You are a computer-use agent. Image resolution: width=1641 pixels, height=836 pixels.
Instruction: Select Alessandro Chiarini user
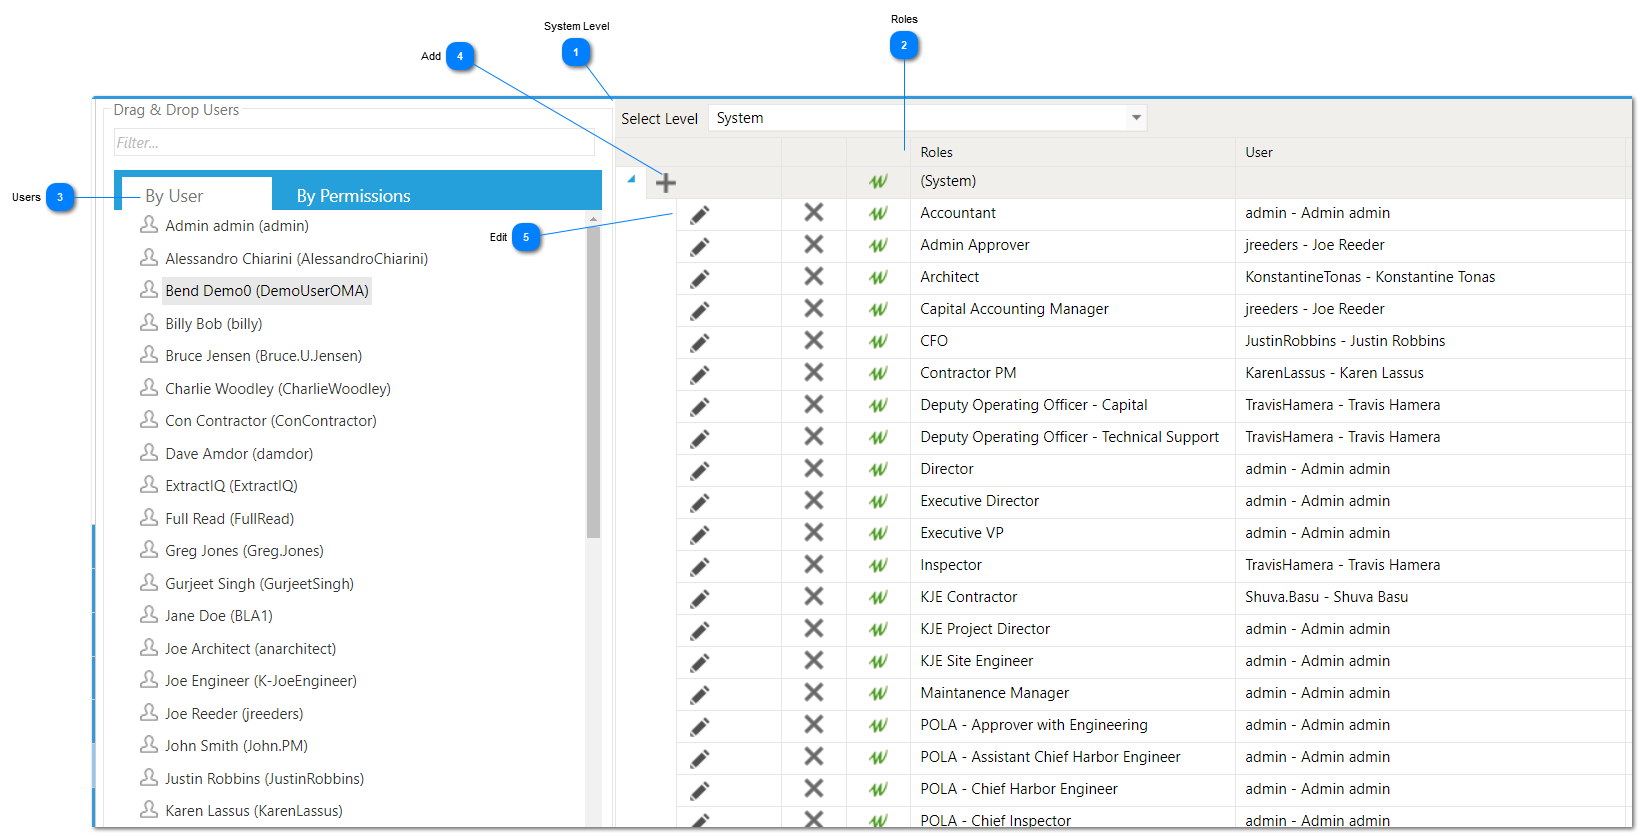click(297, 259)
